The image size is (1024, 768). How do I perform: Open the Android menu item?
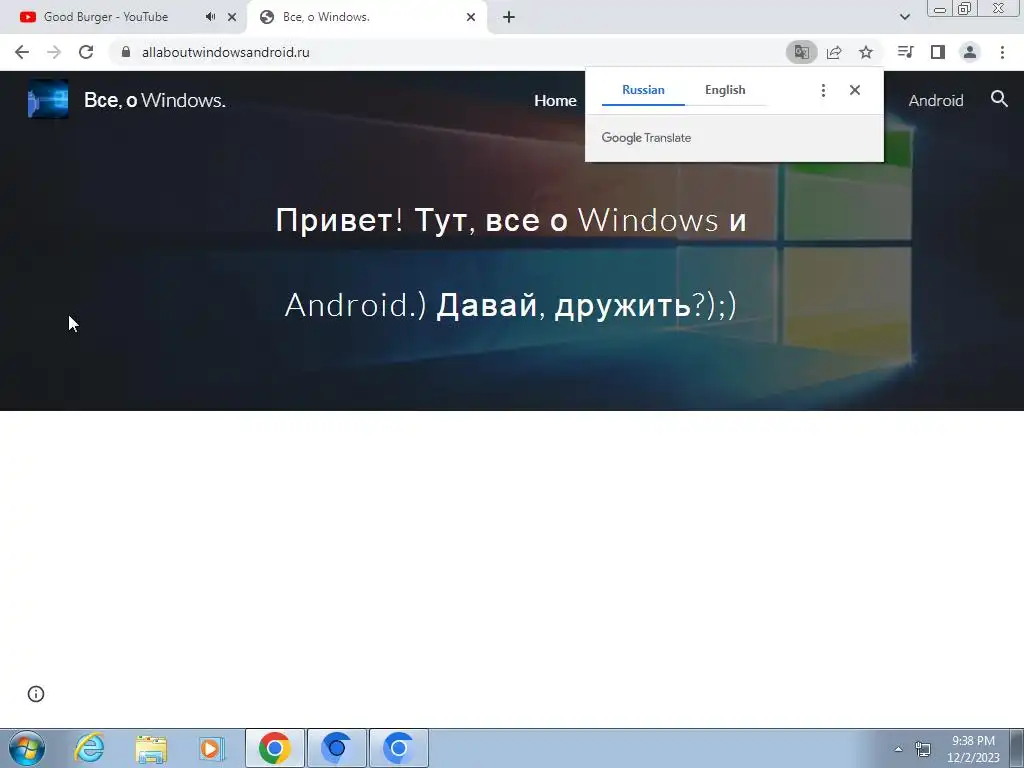click(x=936, y=101)
